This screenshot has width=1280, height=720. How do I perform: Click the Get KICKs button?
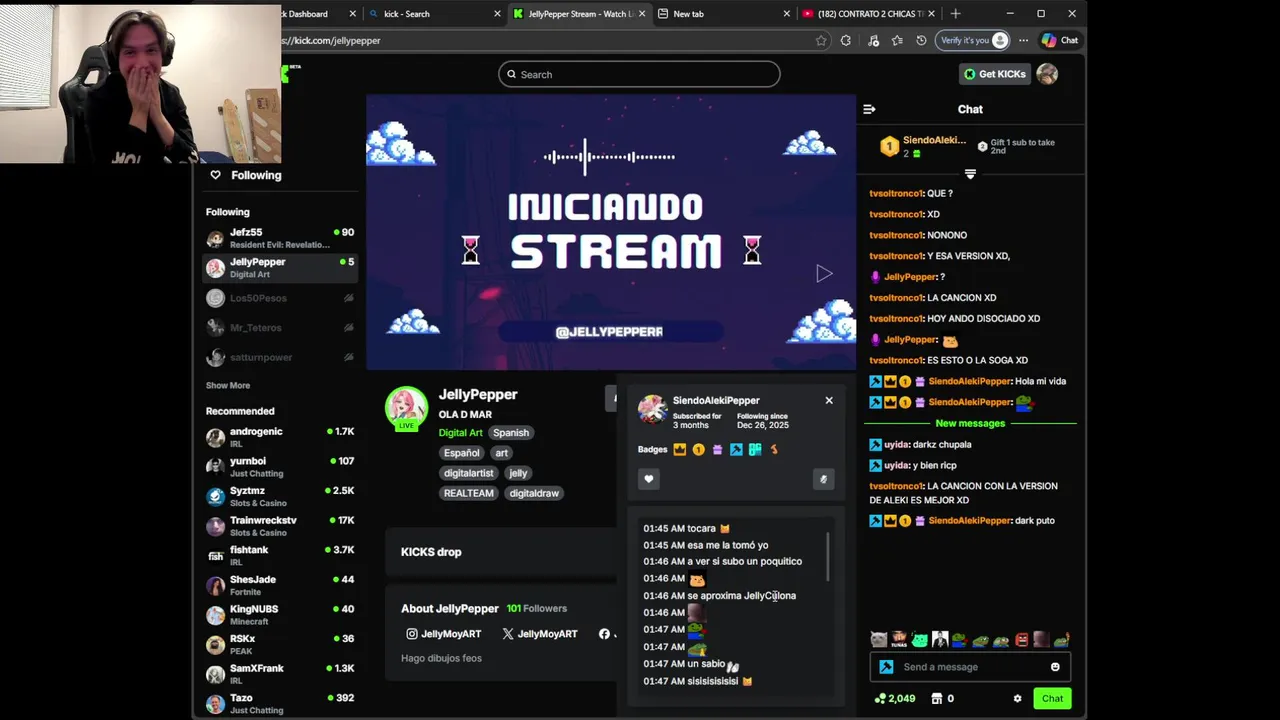pos(994,74)
